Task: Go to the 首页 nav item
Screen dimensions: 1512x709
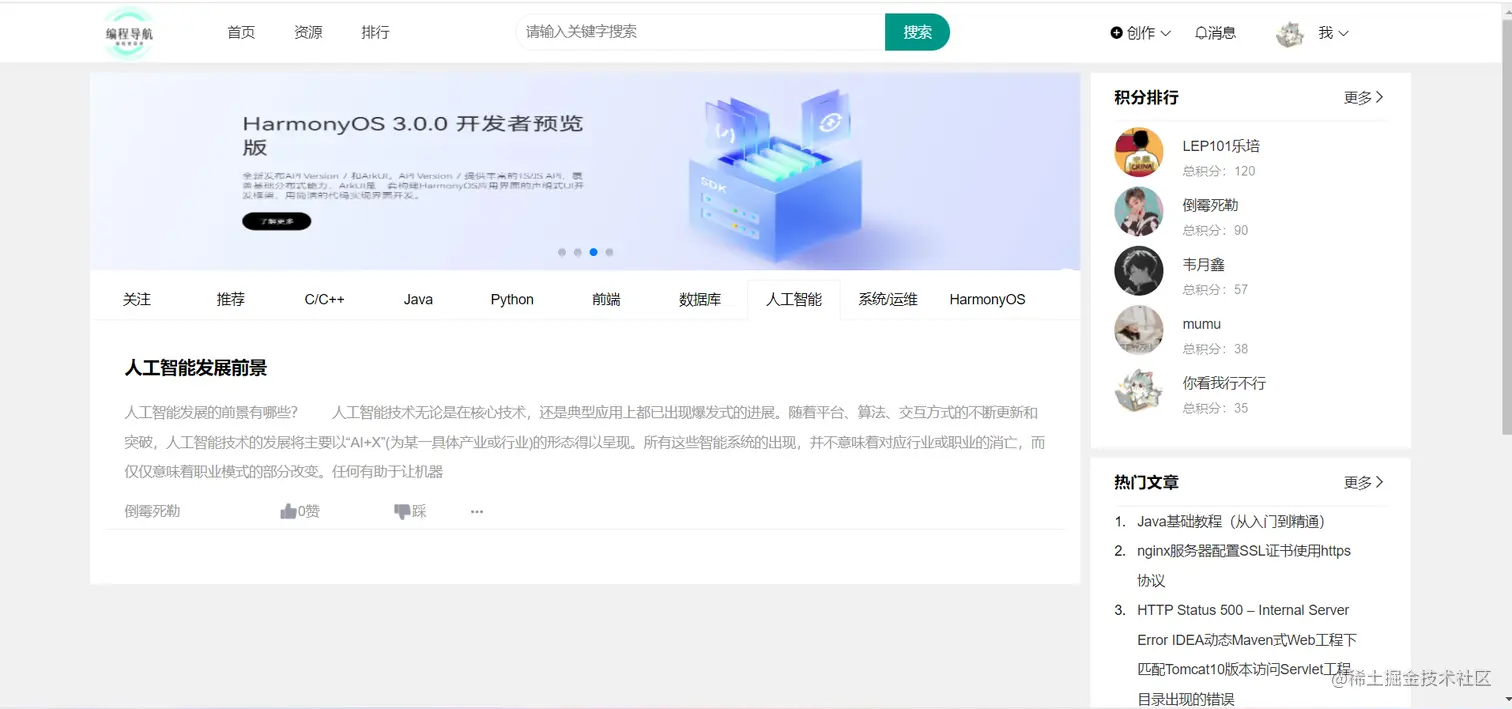Action: pos(241,32)
